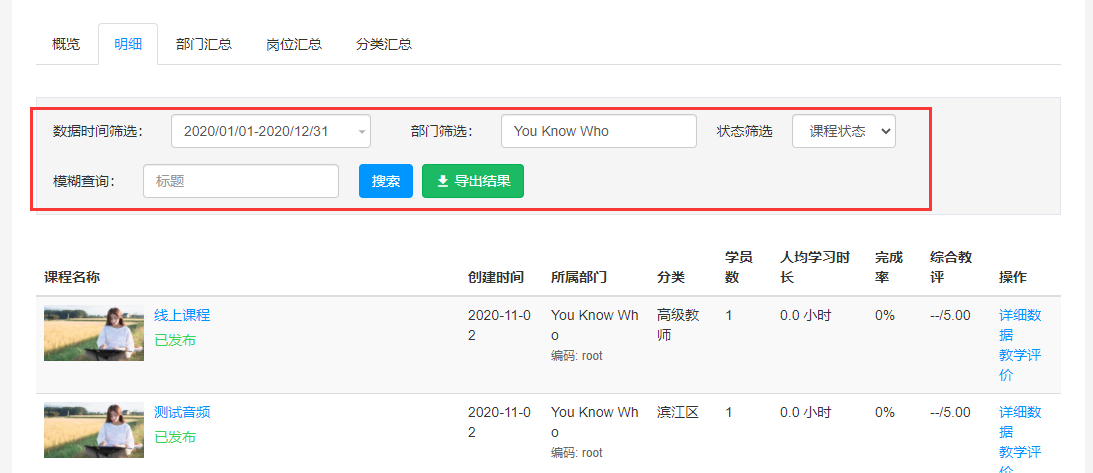Click the green 导出结果 button
The image size is (1093, 473).
pyautogui.click(x=473, y=181)
